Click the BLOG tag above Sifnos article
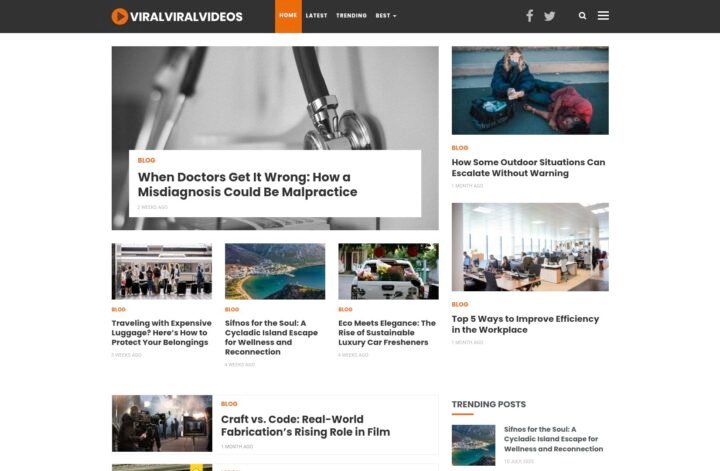The height and width of the screenshot is (471, 720). [x=232, y=309]
